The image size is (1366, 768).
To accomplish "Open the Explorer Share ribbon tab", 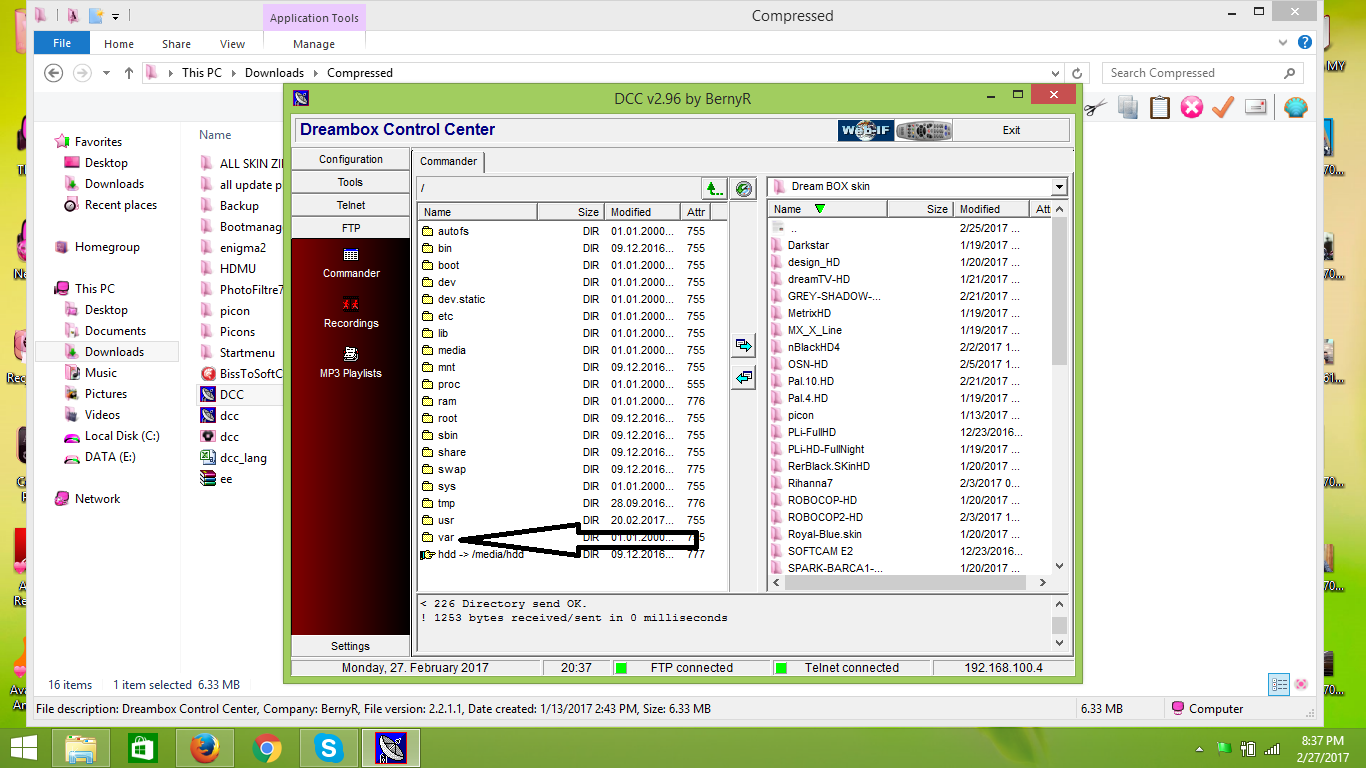I will point(176,44).
